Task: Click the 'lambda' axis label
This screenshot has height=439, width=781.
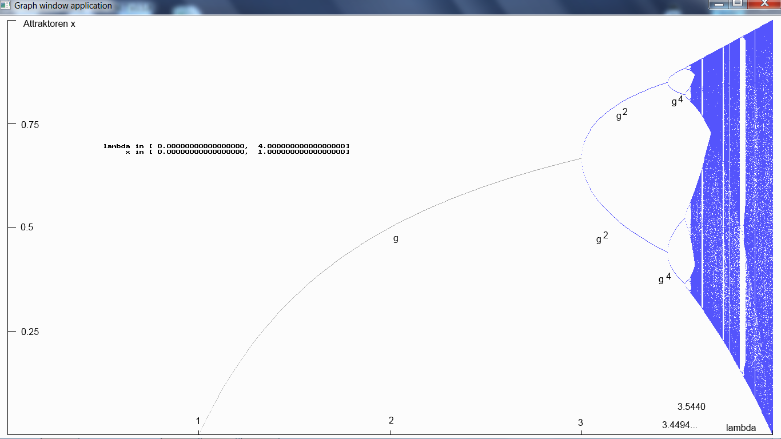Action: 741,428
